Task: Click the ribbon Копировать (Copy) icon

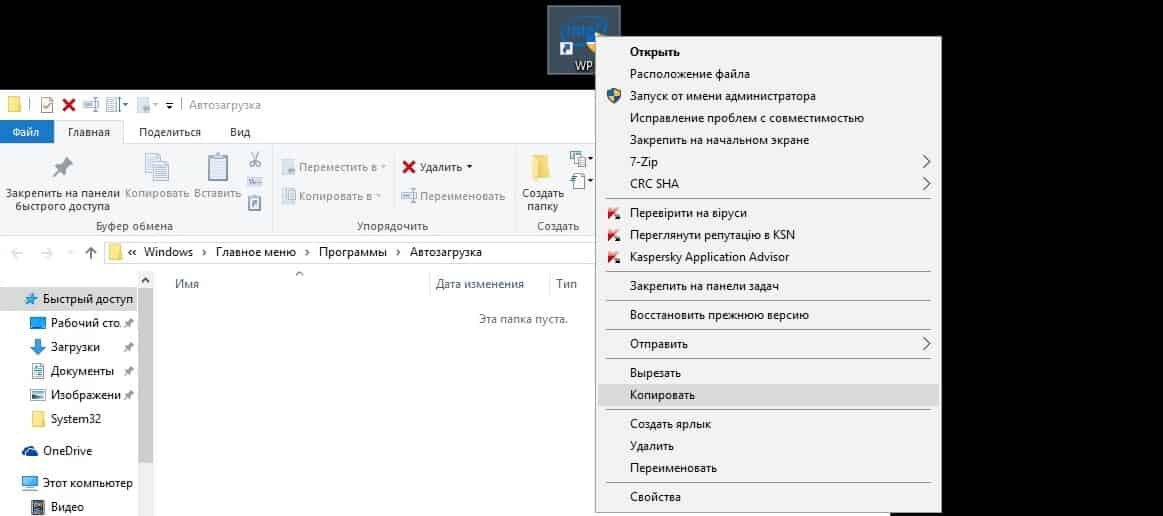Action: click(157, 168)
